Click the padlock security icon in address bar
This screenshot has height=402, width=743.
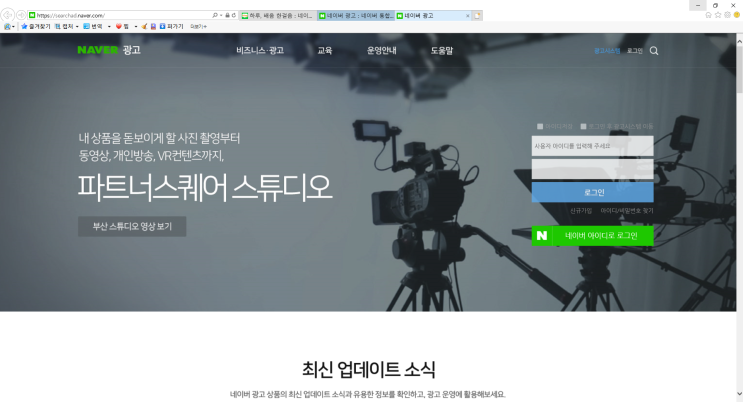tap(227, 16)
